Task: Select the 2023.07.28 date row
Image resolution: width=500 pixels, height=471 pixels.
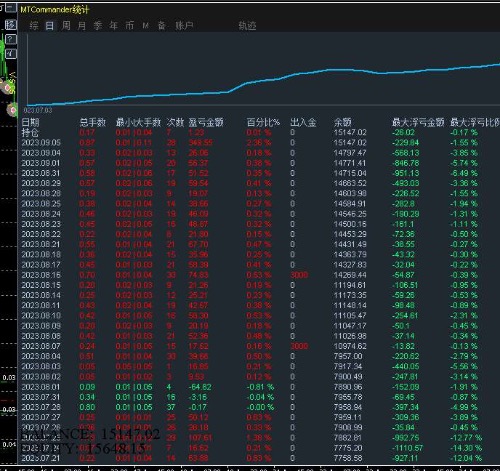Action: 41,407
